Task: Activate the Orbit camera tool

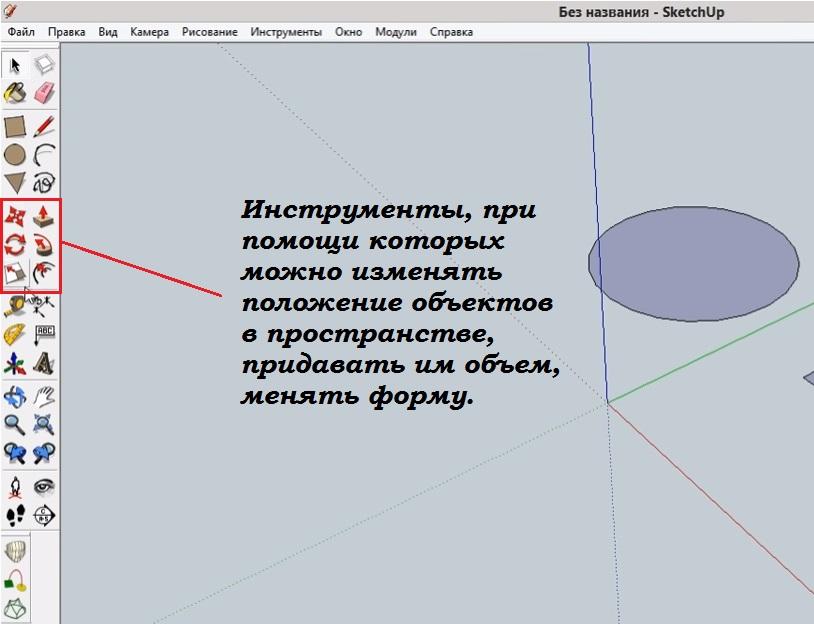Action: coord(15,396)
